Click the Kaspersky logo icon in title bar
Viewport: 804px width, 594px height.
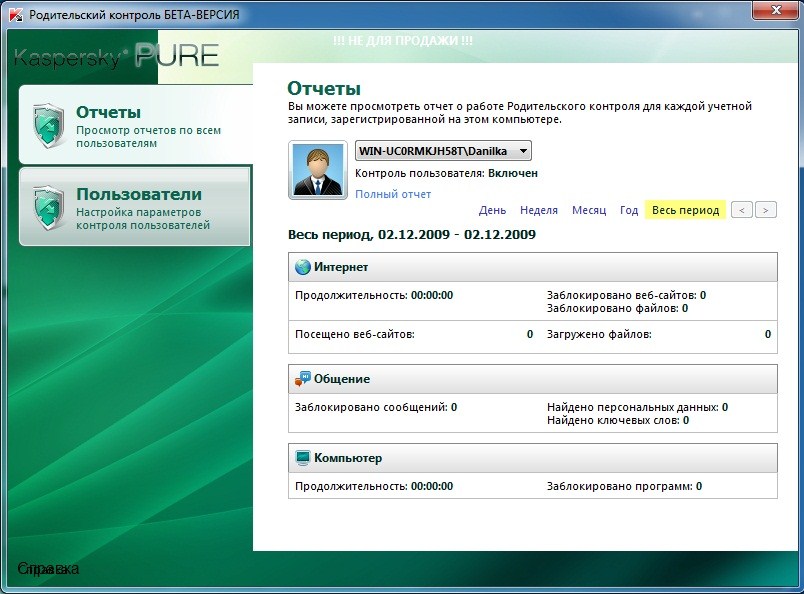(15, 14)
